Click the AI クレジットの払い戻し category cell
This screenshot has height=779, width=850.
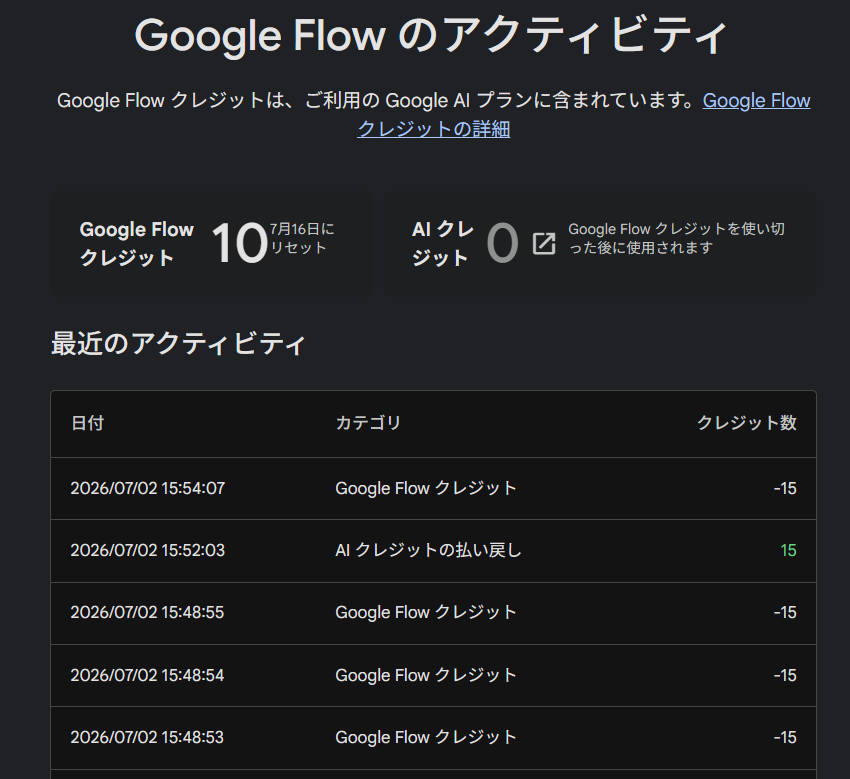click(x=428, y=551)
